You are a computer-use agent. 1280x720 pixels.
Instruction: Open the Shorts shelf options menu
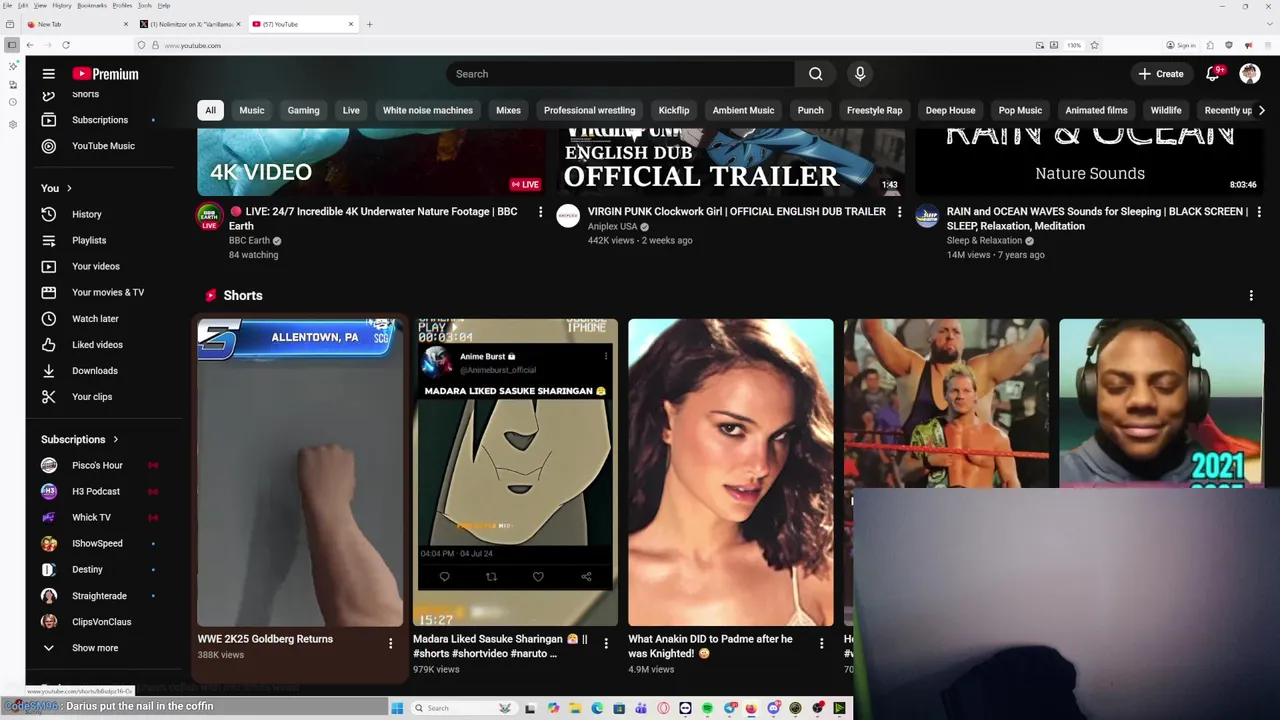point(1251,295)
